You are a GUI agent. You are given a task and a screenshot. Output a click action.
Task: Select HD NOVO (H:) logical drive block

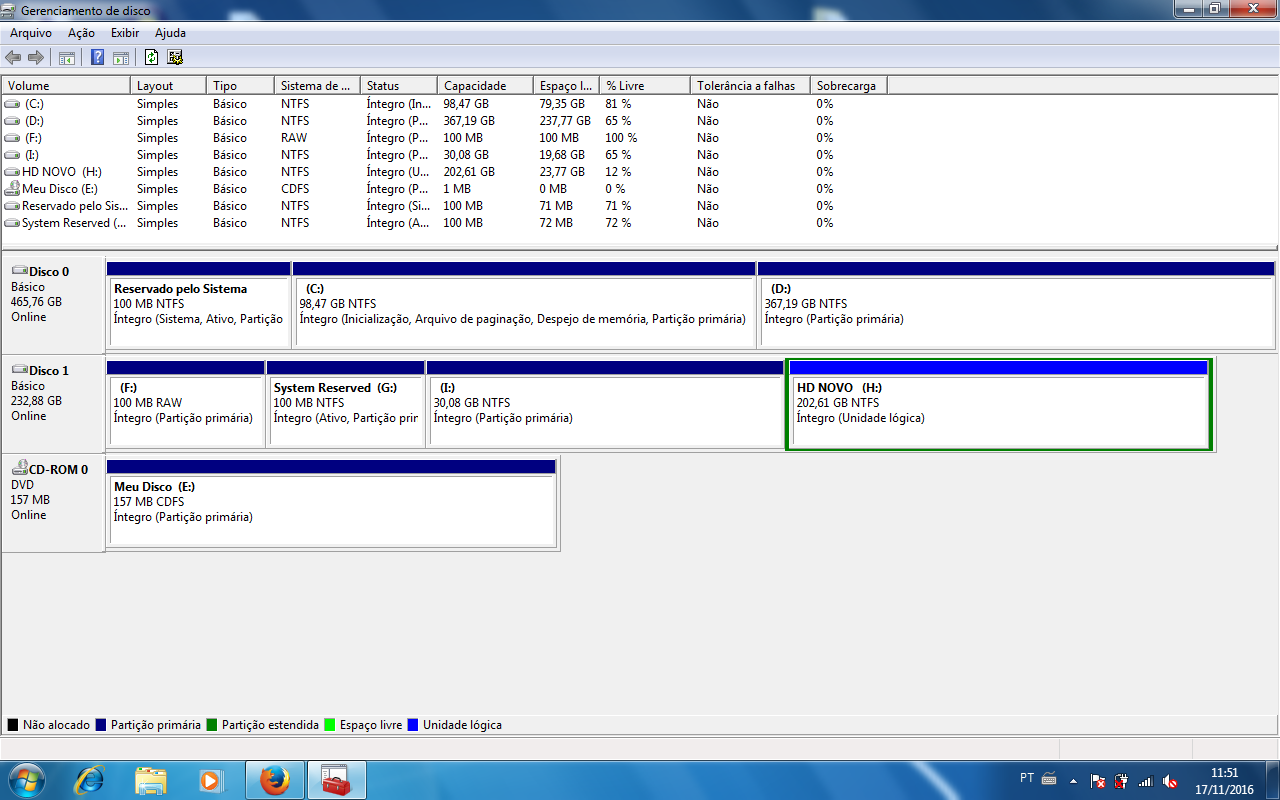coord(999,404)
